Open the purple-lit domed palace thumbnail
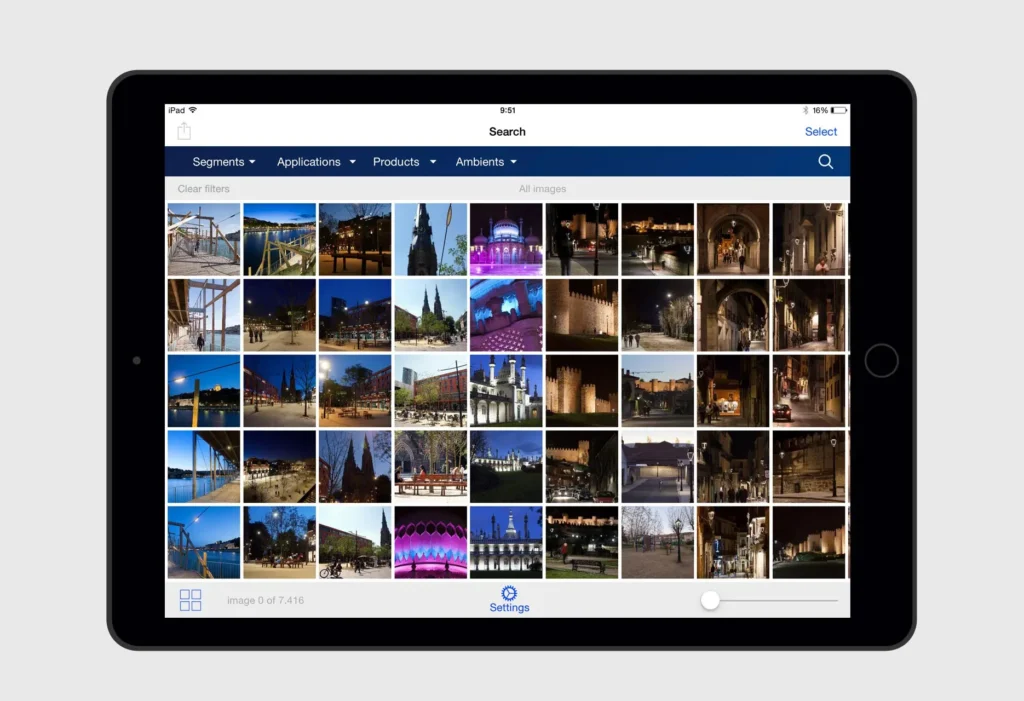This screenshot has height=701, width=1024. click(x=506, y=239)
